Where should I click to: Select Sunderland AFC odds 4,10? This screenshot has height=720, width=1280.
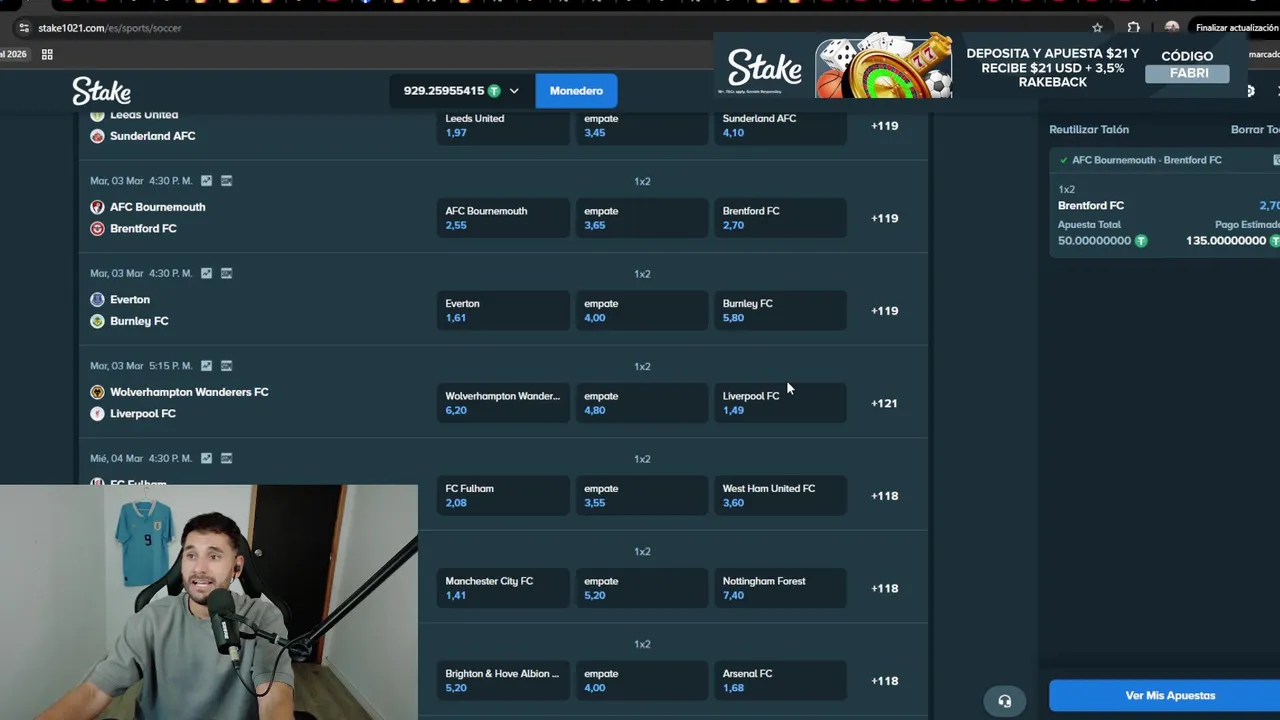781,125
